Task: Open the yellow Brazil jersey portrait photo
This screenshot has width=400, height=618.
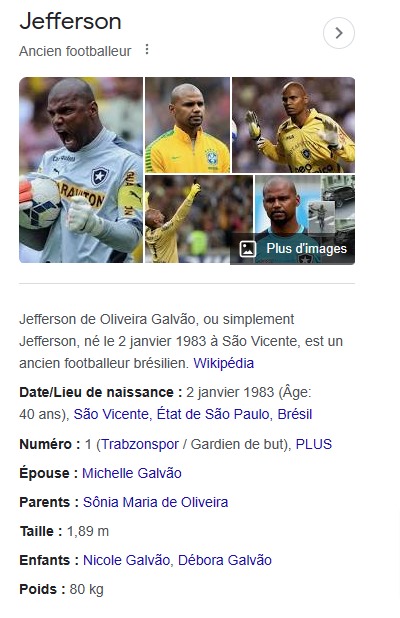Action: 187,125
